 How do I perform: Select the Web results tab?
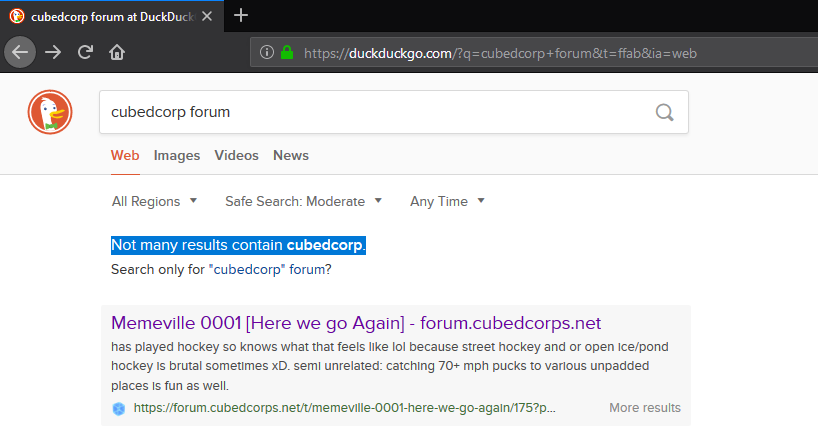click(x=125, y=155)
